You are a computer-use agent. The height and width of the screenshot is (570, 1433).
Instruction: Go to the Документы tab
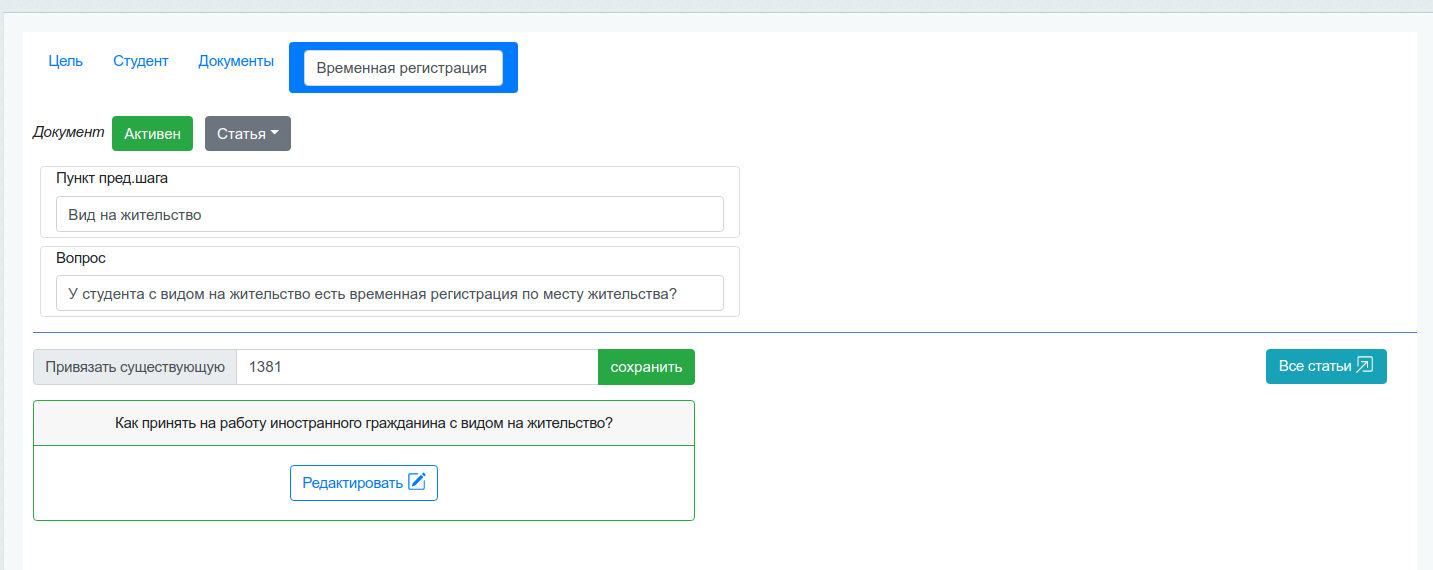236,61
